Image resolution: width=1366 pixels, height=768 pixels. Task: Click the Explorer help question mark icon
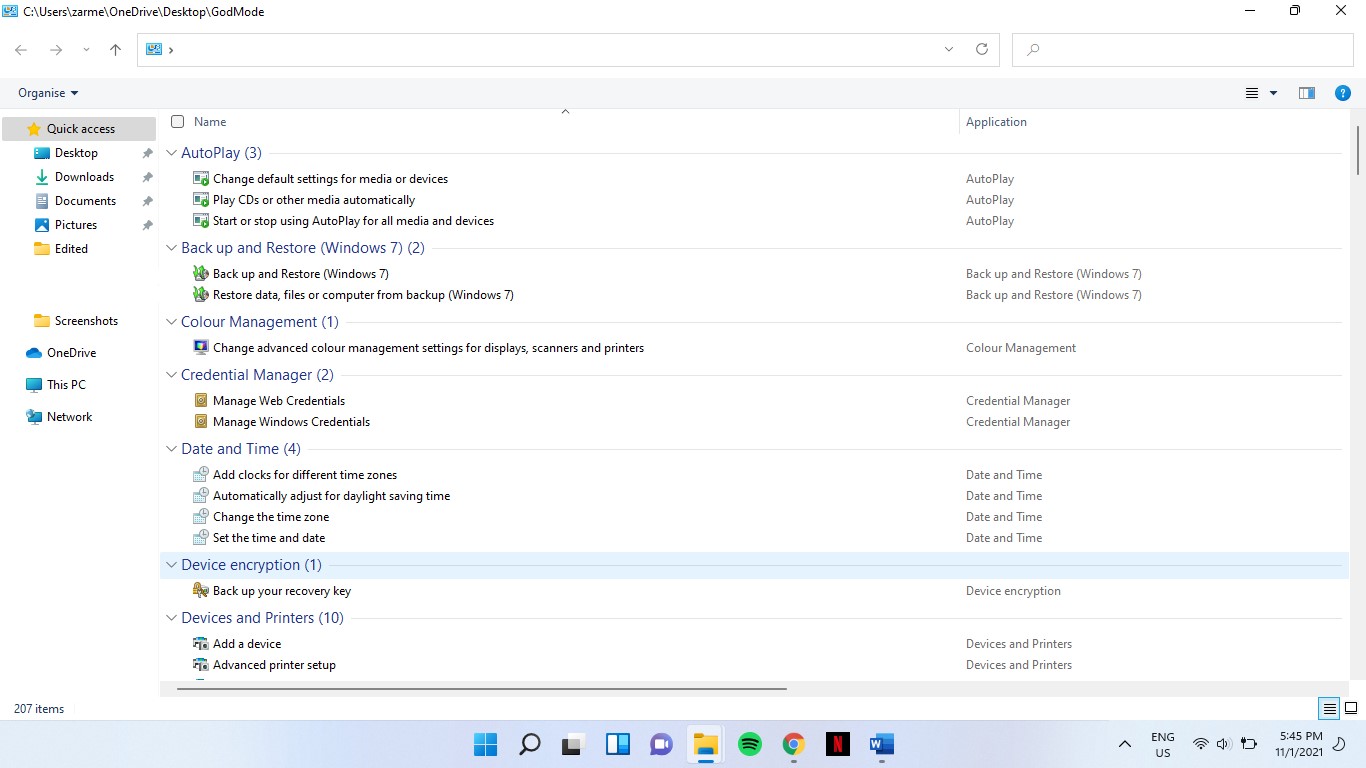1342,92
